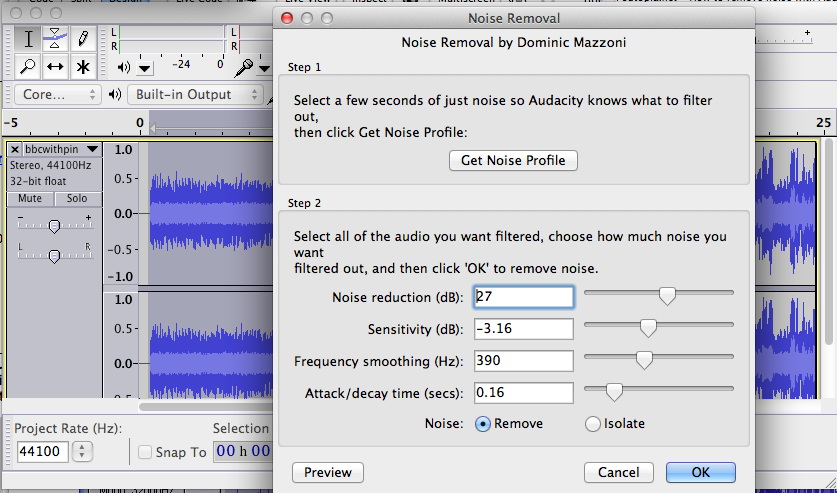Select the Isolate noise radio button
837x493 pixels.
[x=593, y=423]
